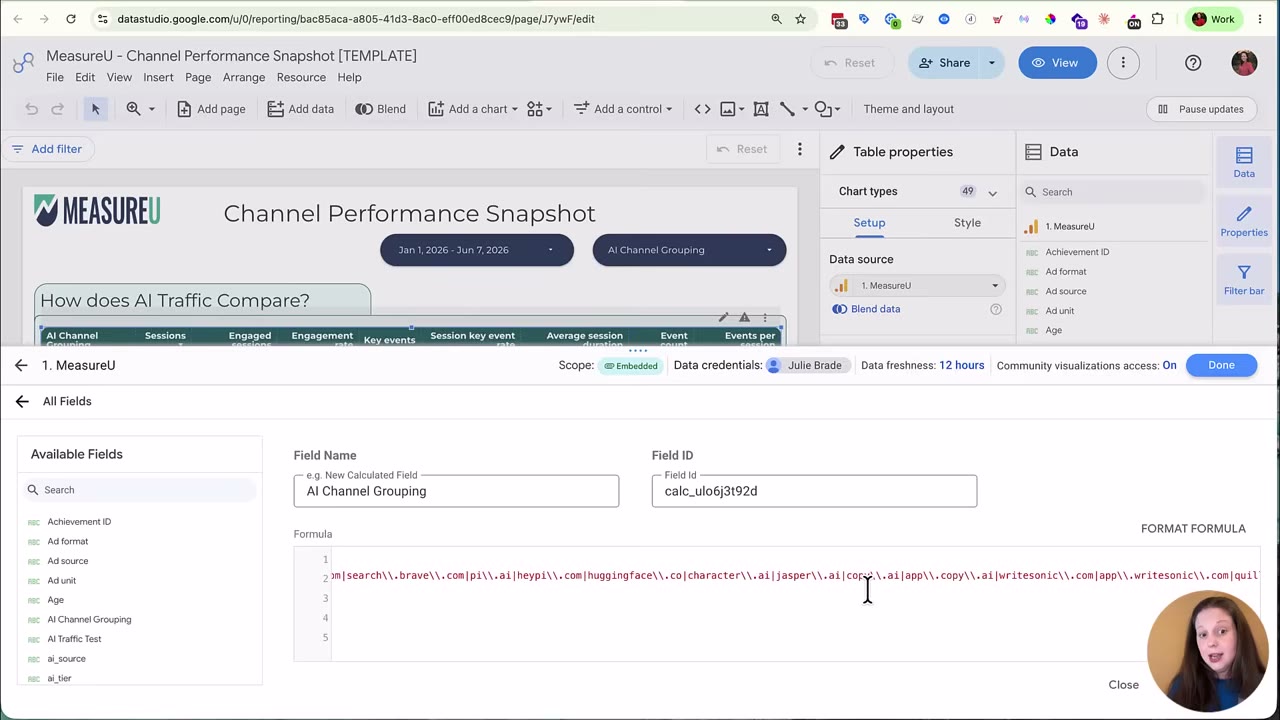Open the browser extensions puzzle icon
Screen dimensions: 1280x720
tap(1157, 19)
